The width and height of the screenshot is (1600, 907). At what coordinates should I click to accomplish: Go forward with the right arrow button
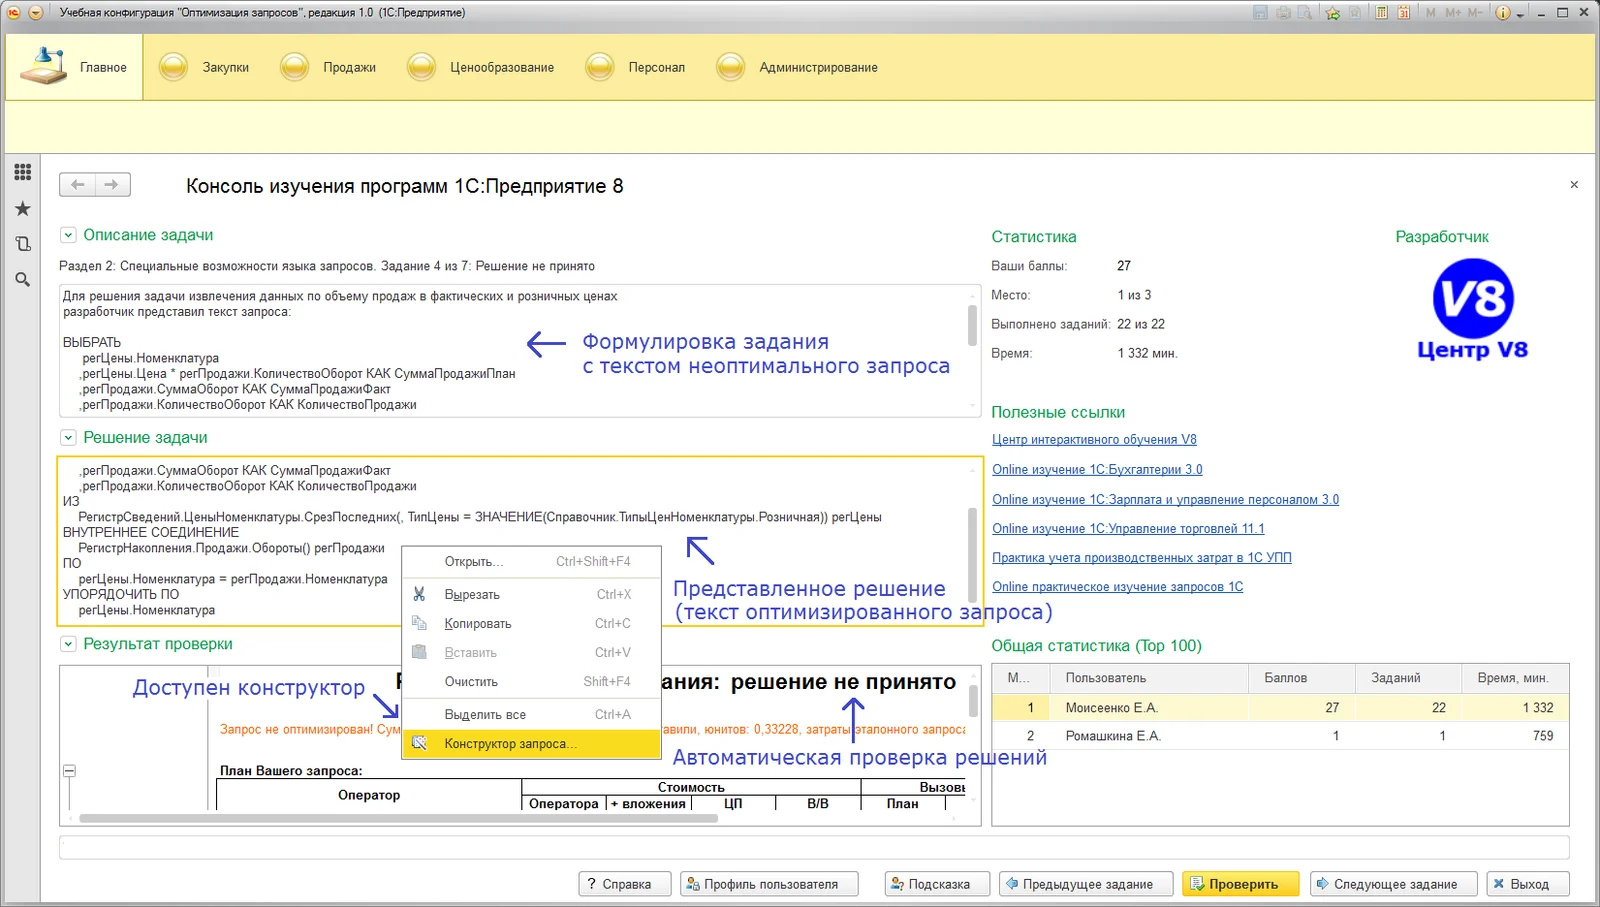point(112,185)
